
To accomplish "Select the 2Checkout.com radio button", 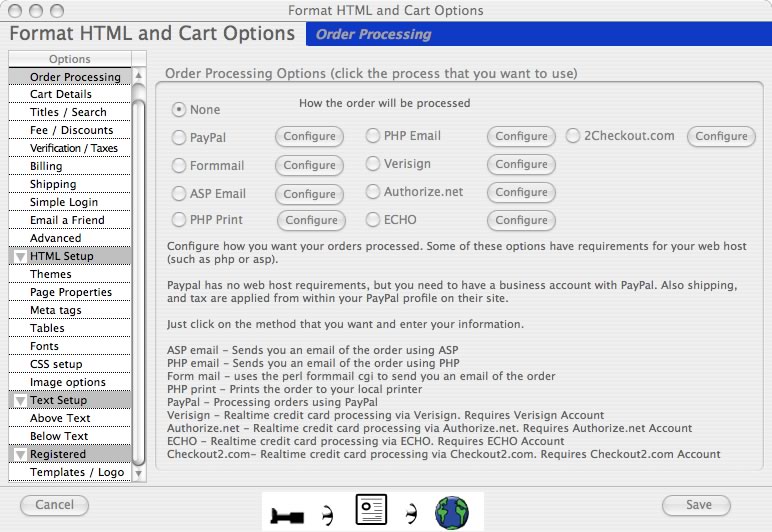I will point(573,135).
